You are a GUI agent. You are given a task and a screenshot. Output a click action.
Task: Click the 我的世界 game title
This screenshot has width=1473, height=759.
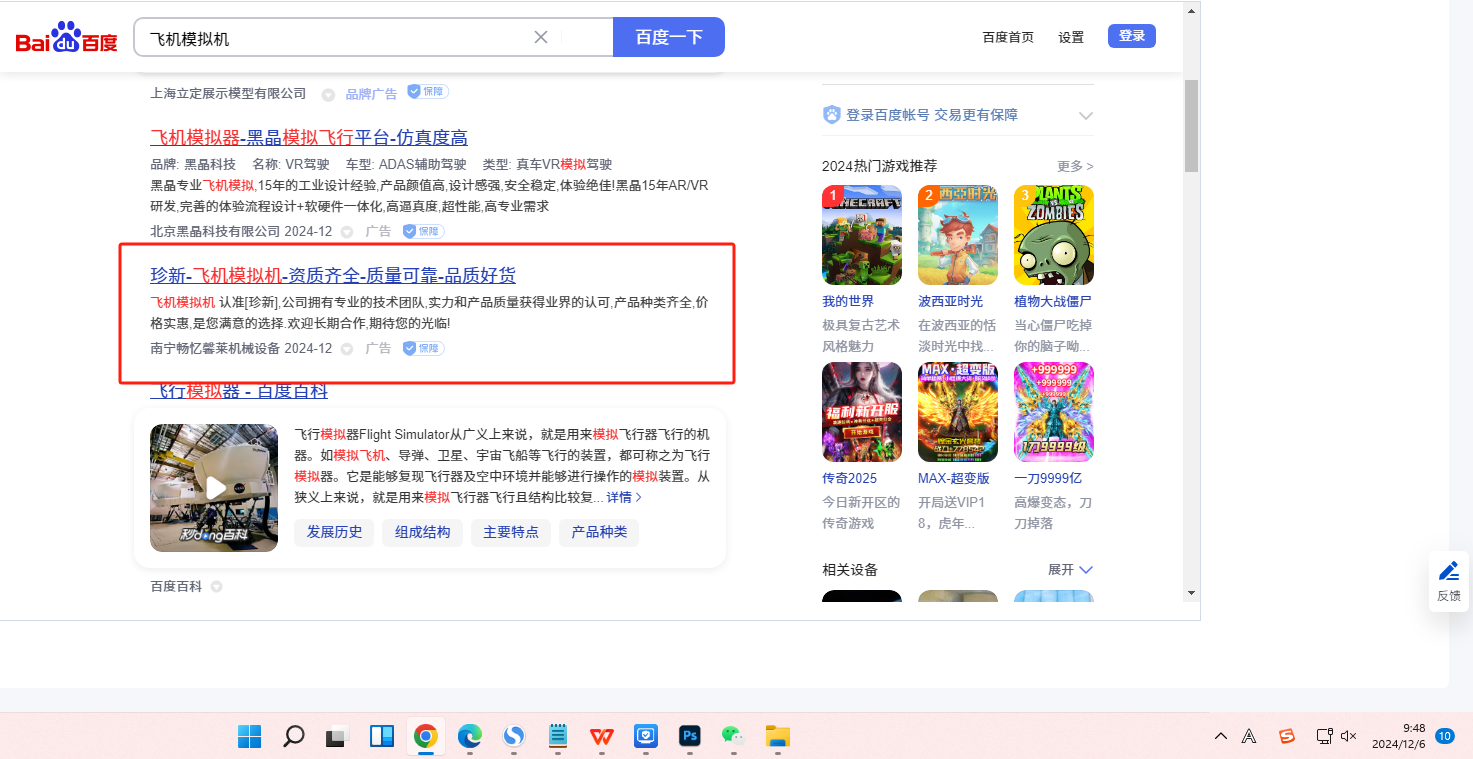coord(848,301)
